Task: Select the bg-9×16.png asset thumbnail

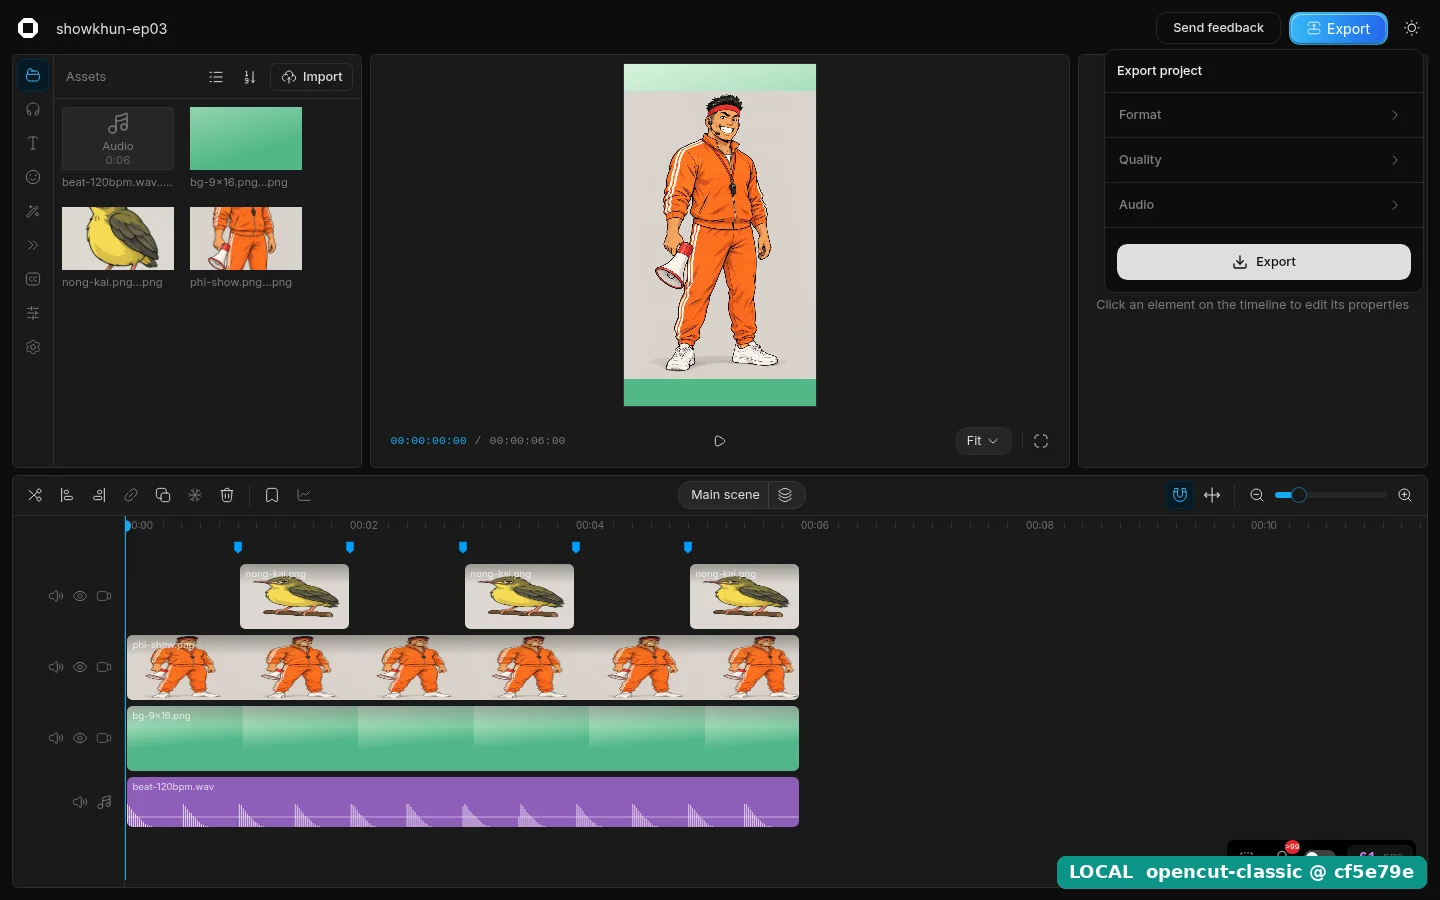Action: (246, 139)
